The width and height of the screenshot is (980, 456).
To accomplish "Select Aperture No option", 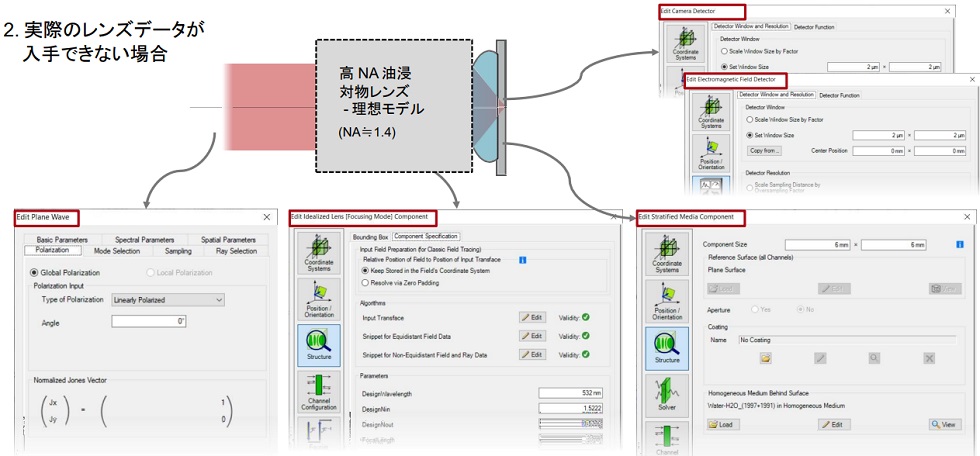I will pos(805,309).
